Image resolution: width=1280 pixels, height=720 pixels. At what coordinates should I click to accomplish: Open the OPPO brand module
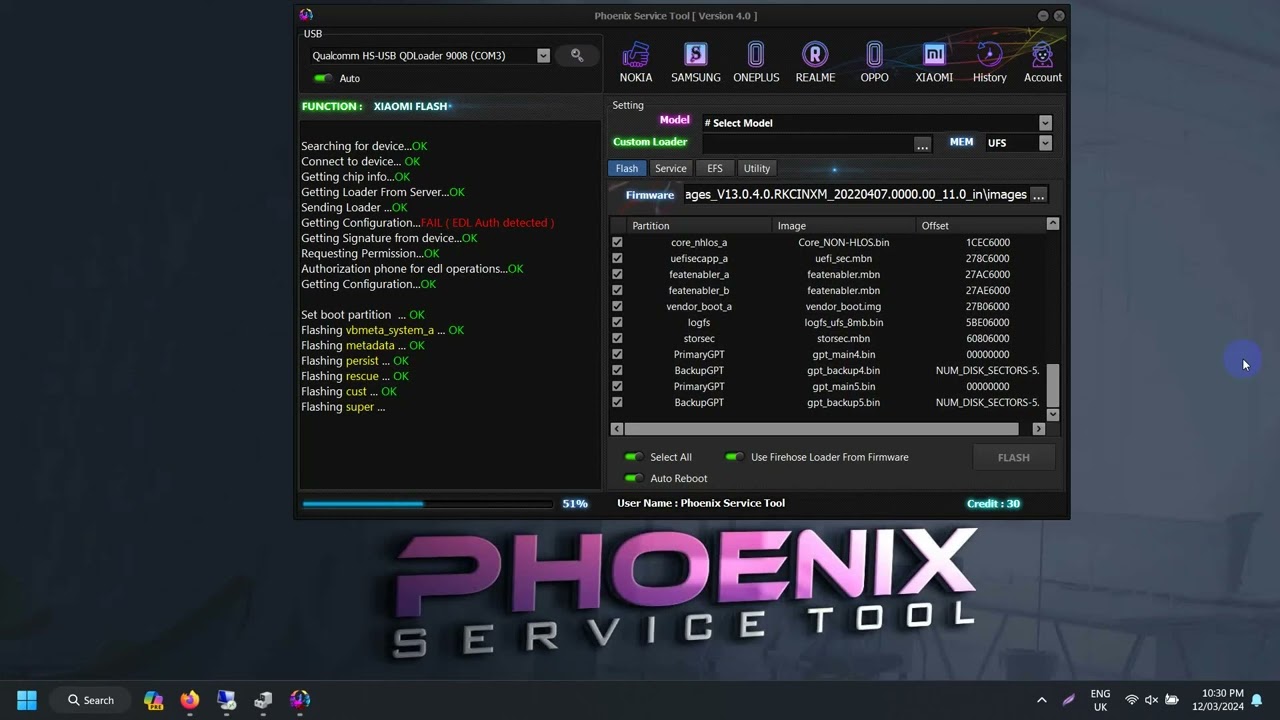tap(874, 62)
